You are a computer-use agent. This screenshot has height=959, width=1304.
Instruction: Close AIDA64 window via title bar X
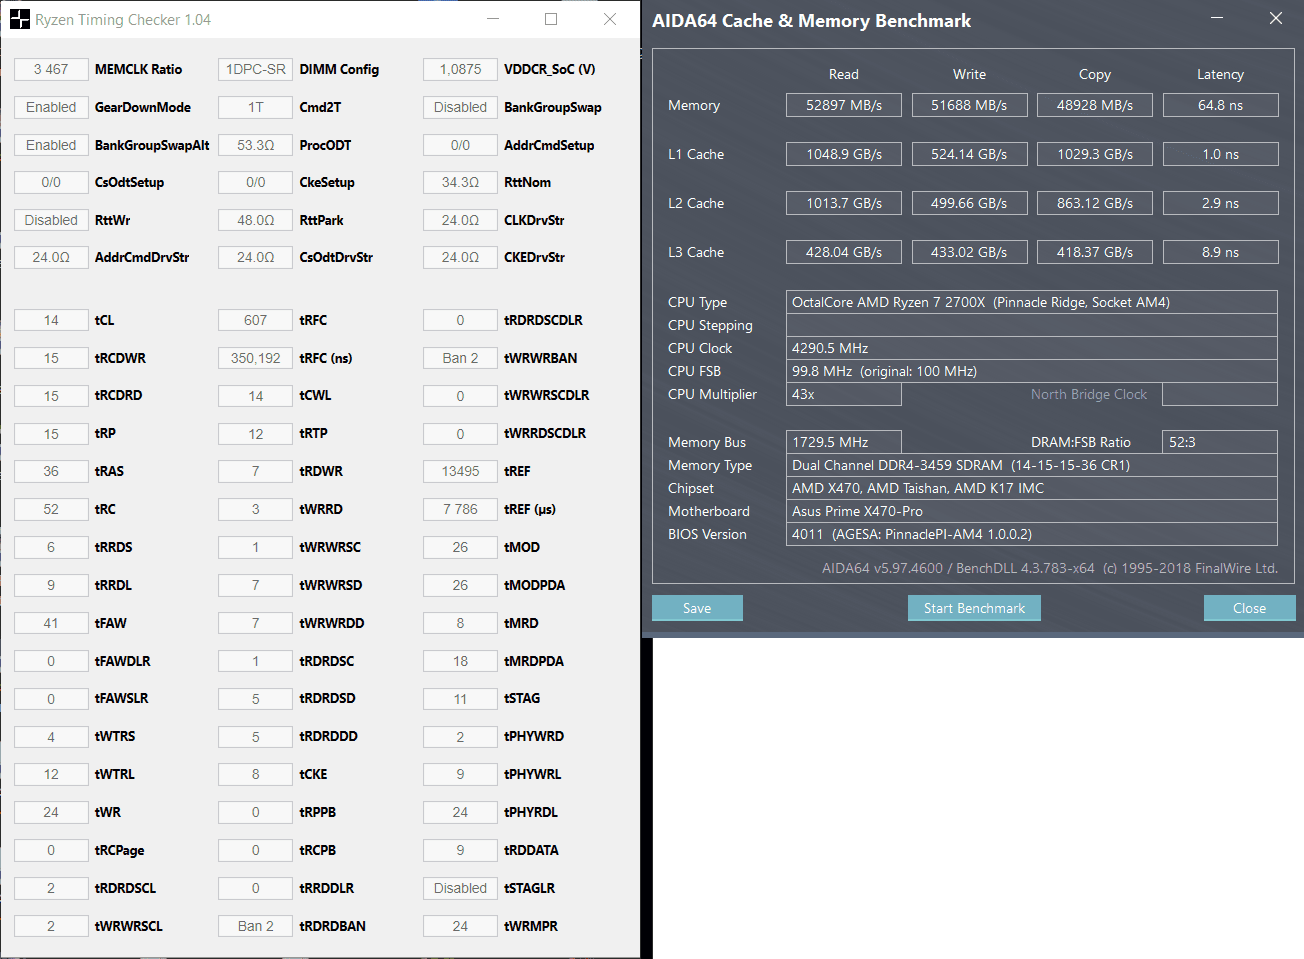(1275, 18)
